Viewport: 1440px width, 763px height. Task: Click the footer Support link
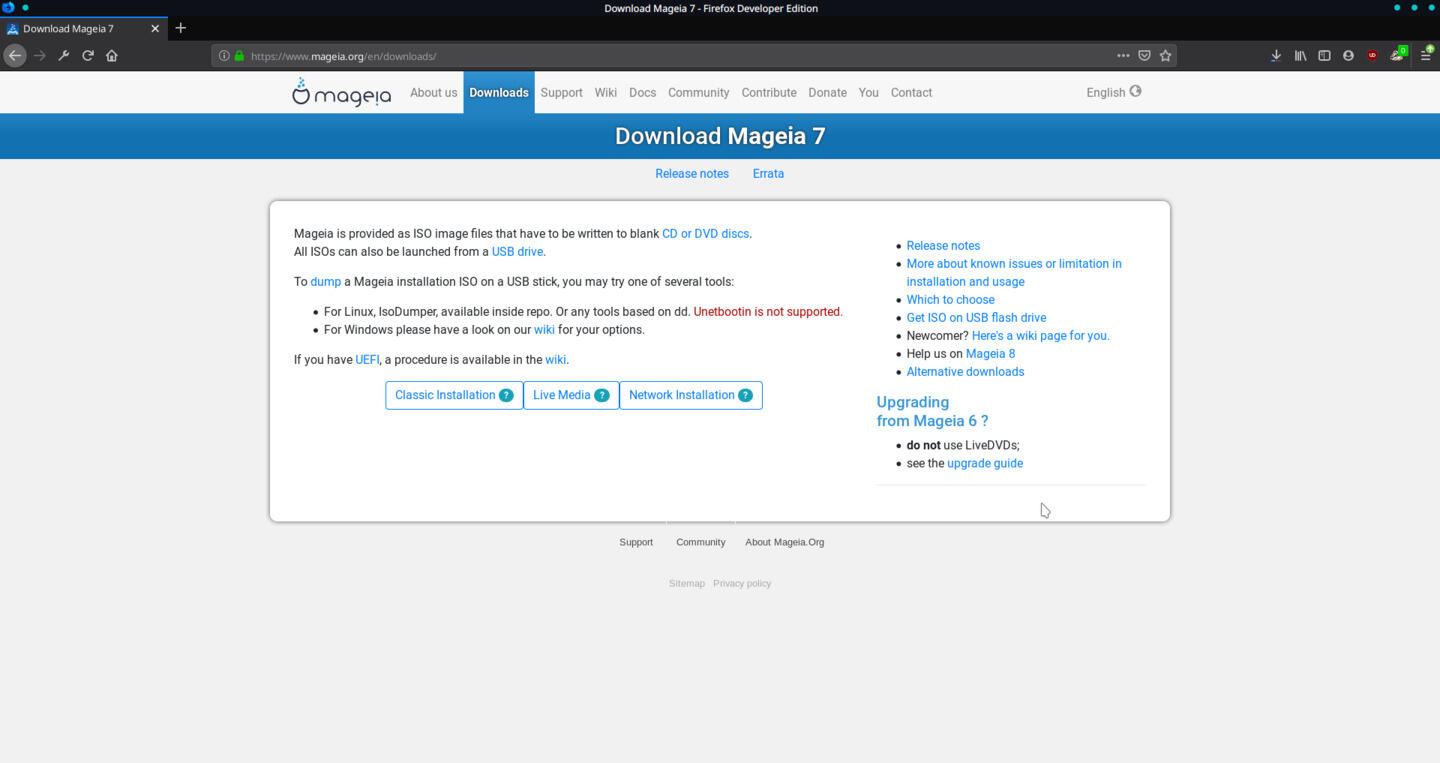[636, 542]
